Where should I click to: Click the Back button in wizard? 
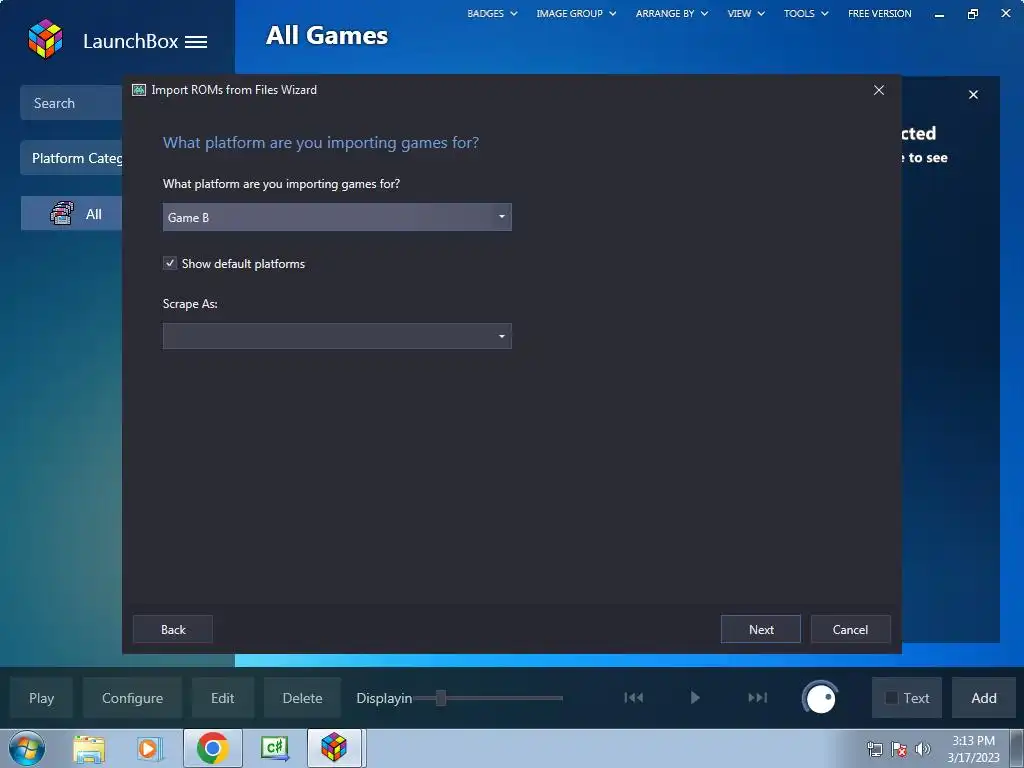173,629
